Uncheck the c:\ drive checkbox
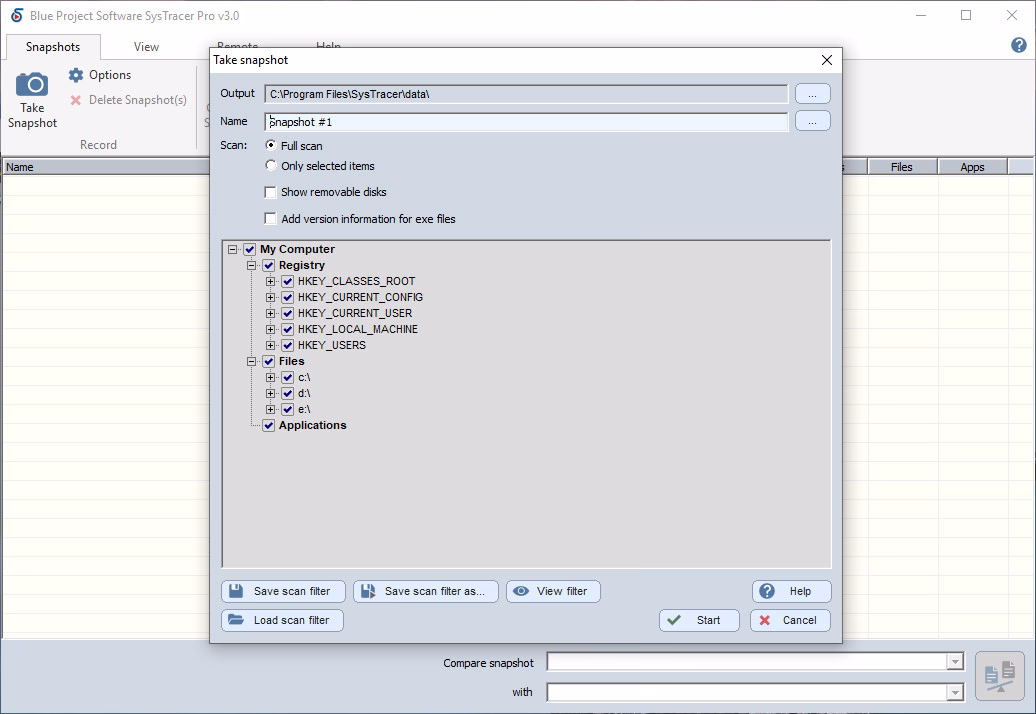Image resolution: width=1036 pixels, height=714 pixels. point(287,377)
